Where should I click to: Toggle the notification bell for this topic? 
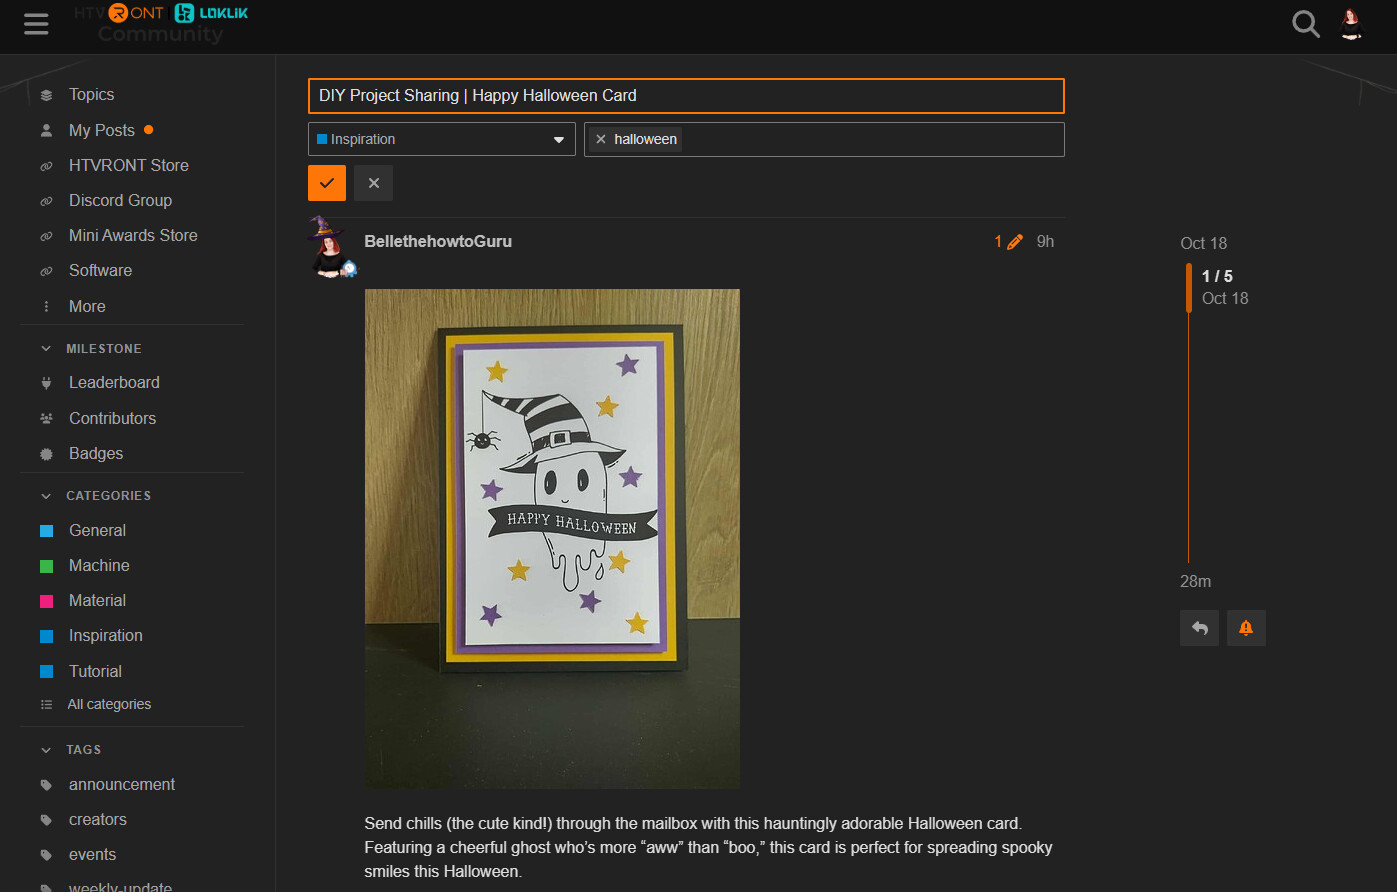click(1246, 628)
